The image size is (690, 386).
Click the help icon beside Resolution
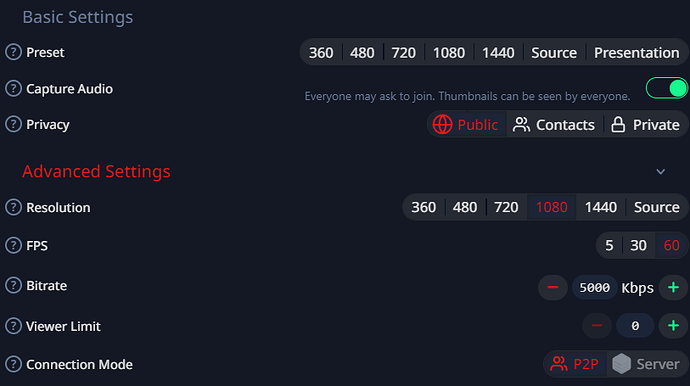[x=13, y=207]
